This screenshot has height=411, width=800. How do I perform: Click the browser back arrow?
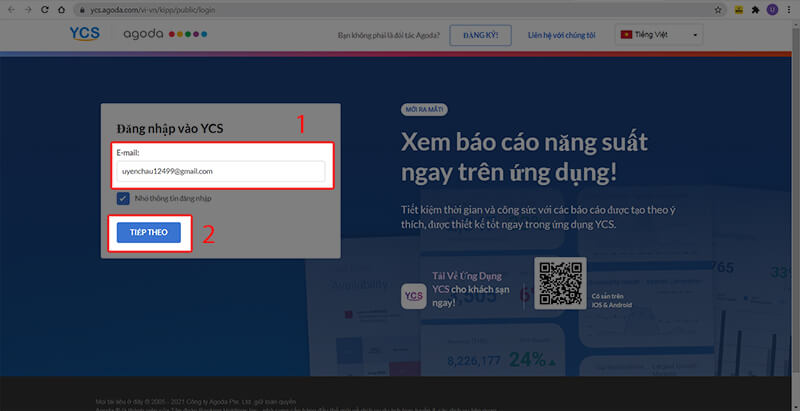(10, 8)
